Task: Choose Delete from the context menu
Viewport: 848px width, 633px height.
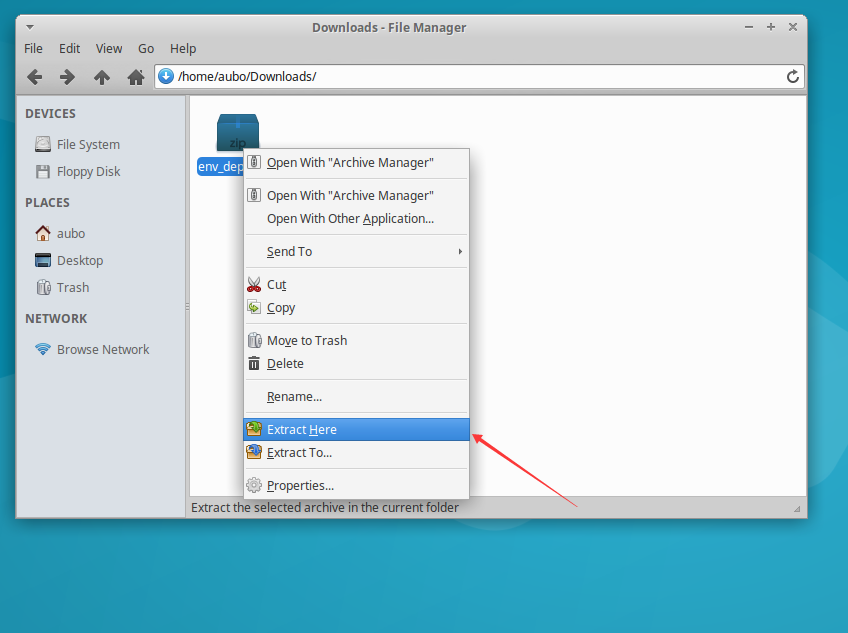Action: [356, 364]
